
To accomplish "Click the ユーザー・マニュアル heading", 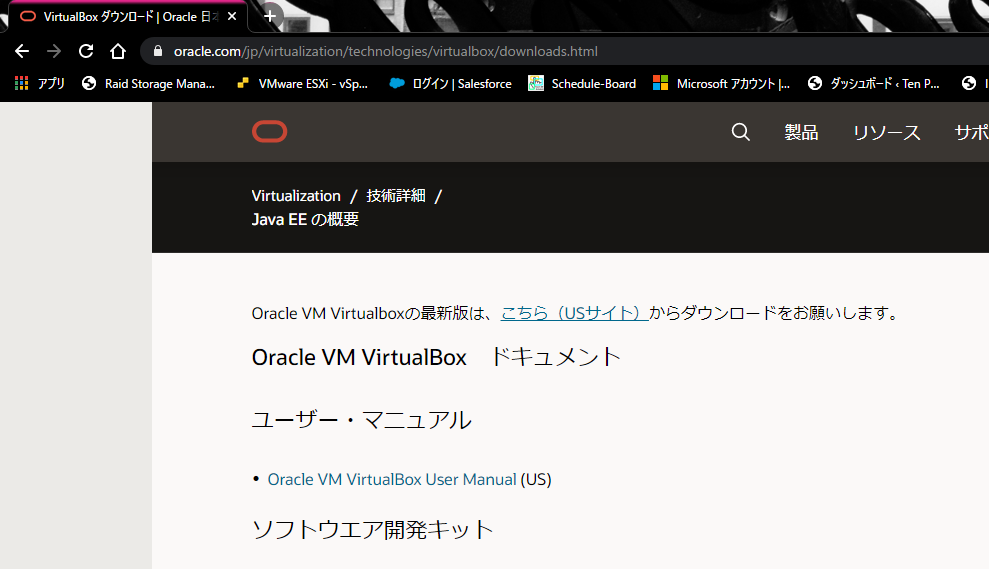I will pyautogui.click(x=361, y=420).
